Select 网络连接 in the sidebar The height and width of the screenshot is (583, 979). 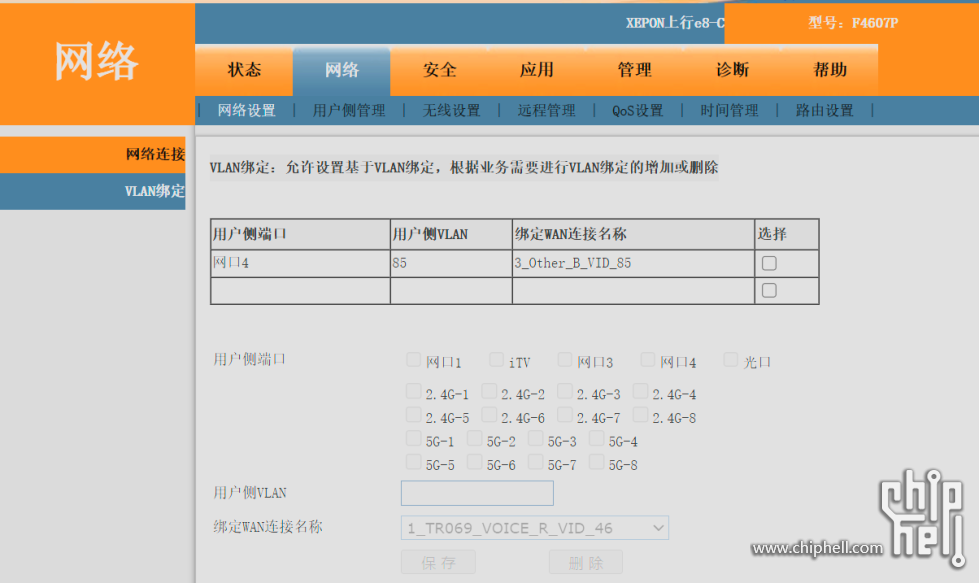pyautogui.click(x=92, y=154)
